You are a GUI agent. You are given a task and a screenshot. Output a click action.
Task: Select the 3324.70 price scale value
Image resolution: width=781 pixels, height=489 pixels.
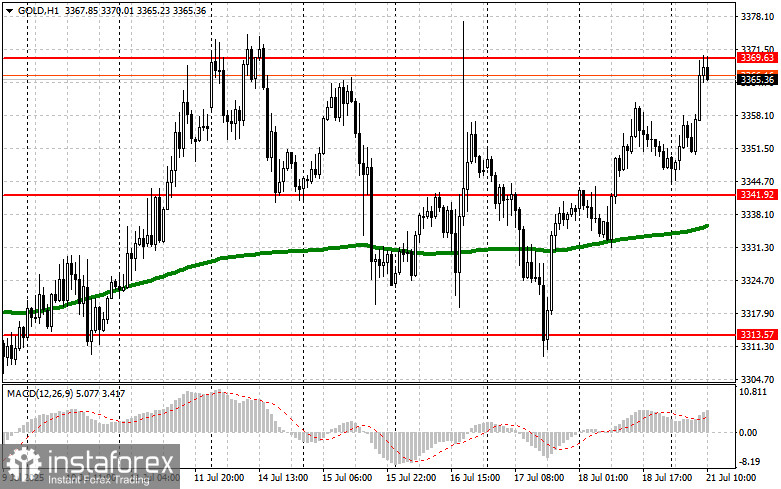tap(757, 280)
